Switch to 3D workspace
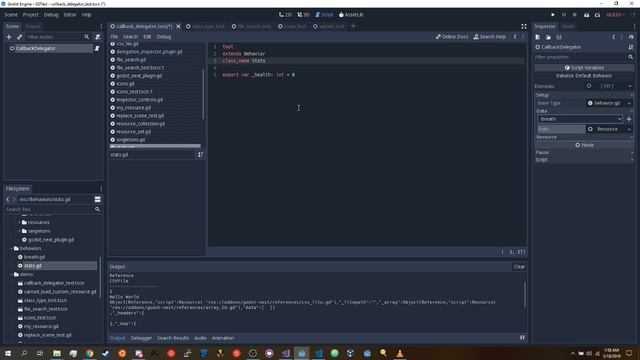 (303, 15)
